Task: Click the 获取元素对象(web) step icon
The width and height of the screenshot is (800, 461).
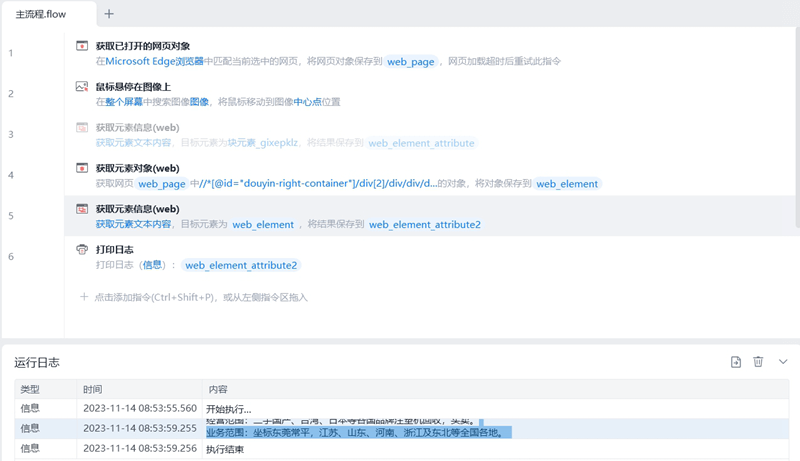Action: click(x=82, y=168)
